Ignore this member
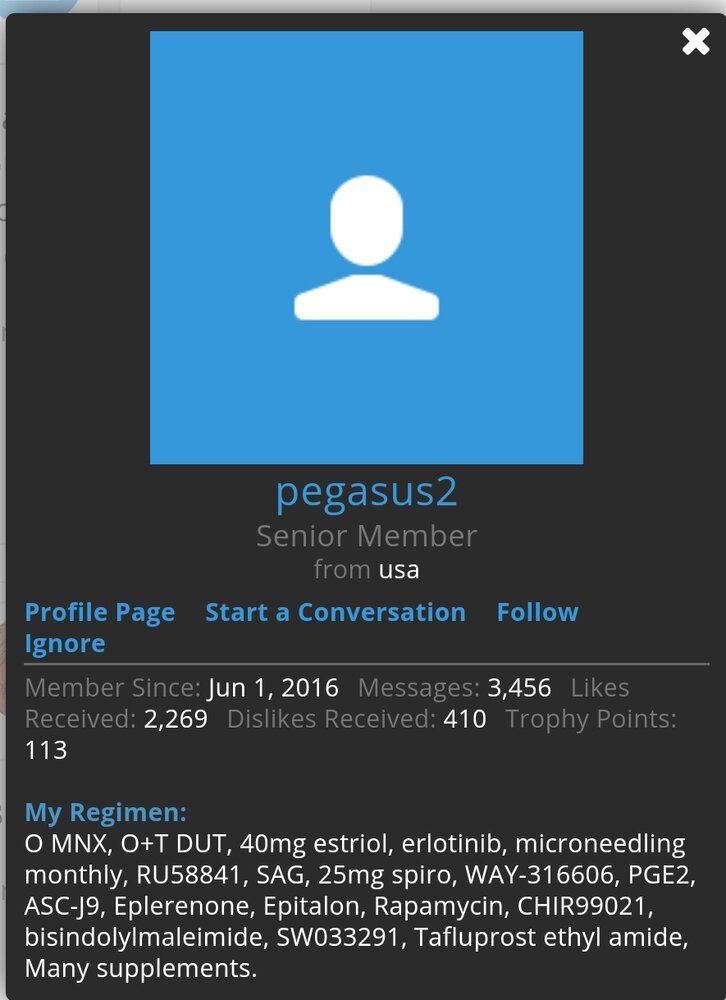This screenshot has height=1000, width=726. [64, 644]
